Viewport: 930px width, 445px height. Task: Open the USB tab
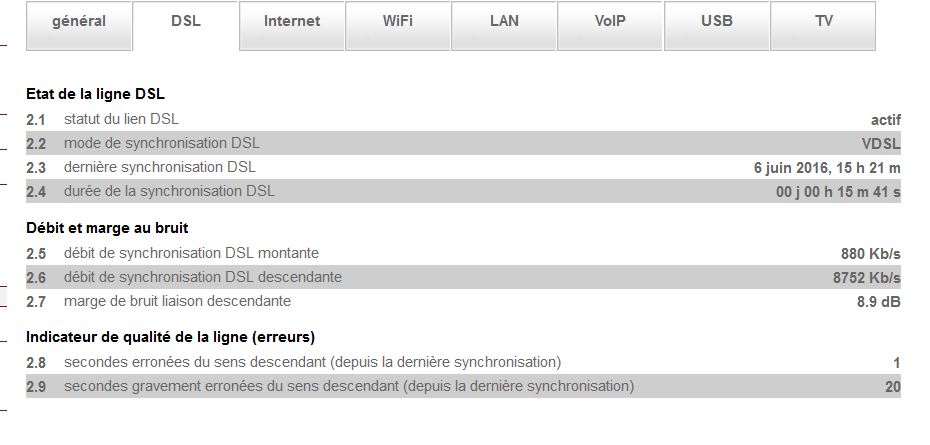[717, 22]
